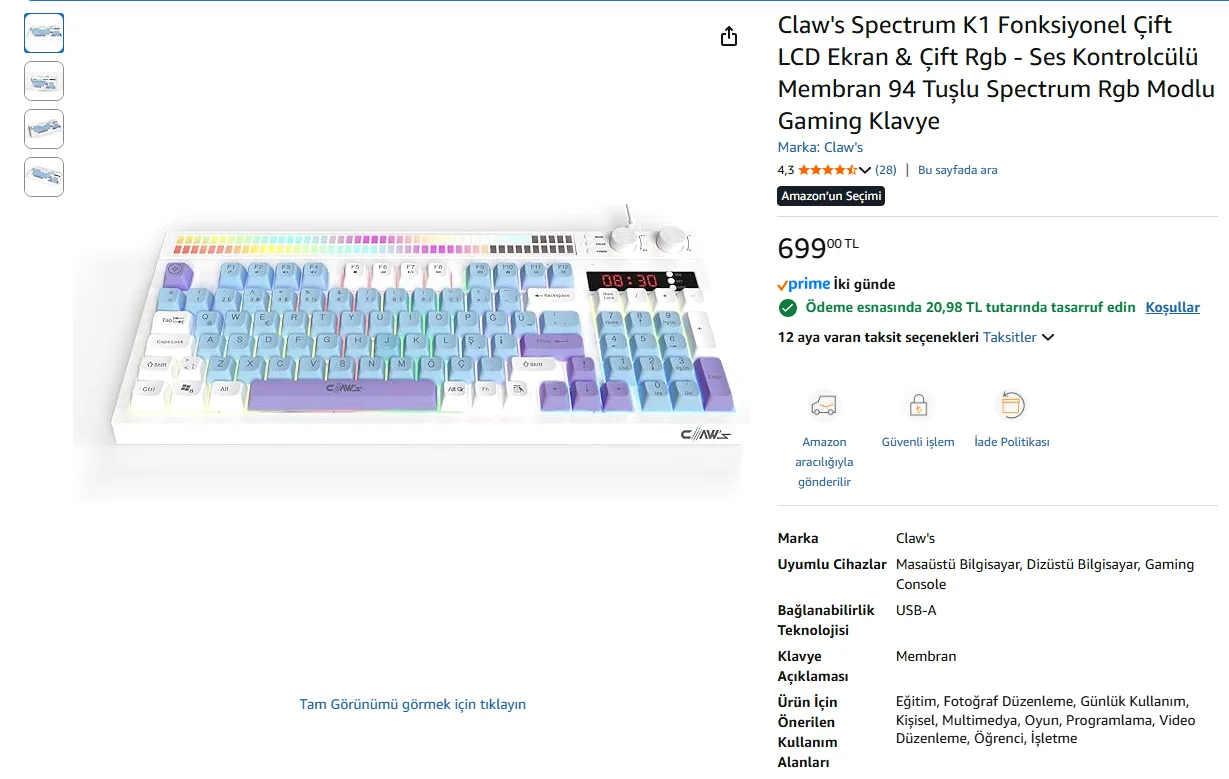Screen dimensions: 1229x779
Task: Click the main keyboard product image
Action: tap(410, 340)
